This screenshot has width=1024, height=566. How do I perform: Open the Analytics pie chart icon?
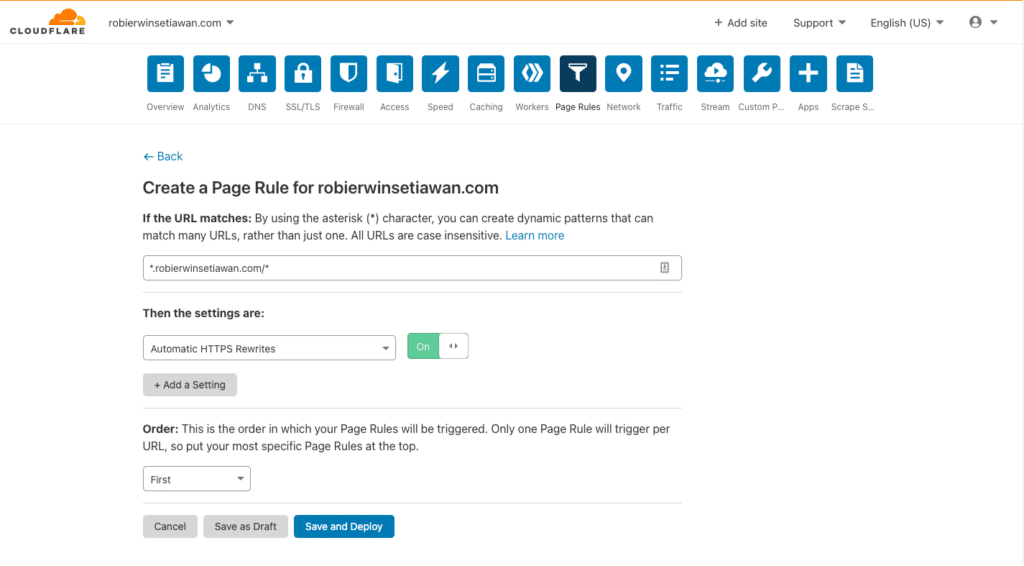click(x=211, y=74)
